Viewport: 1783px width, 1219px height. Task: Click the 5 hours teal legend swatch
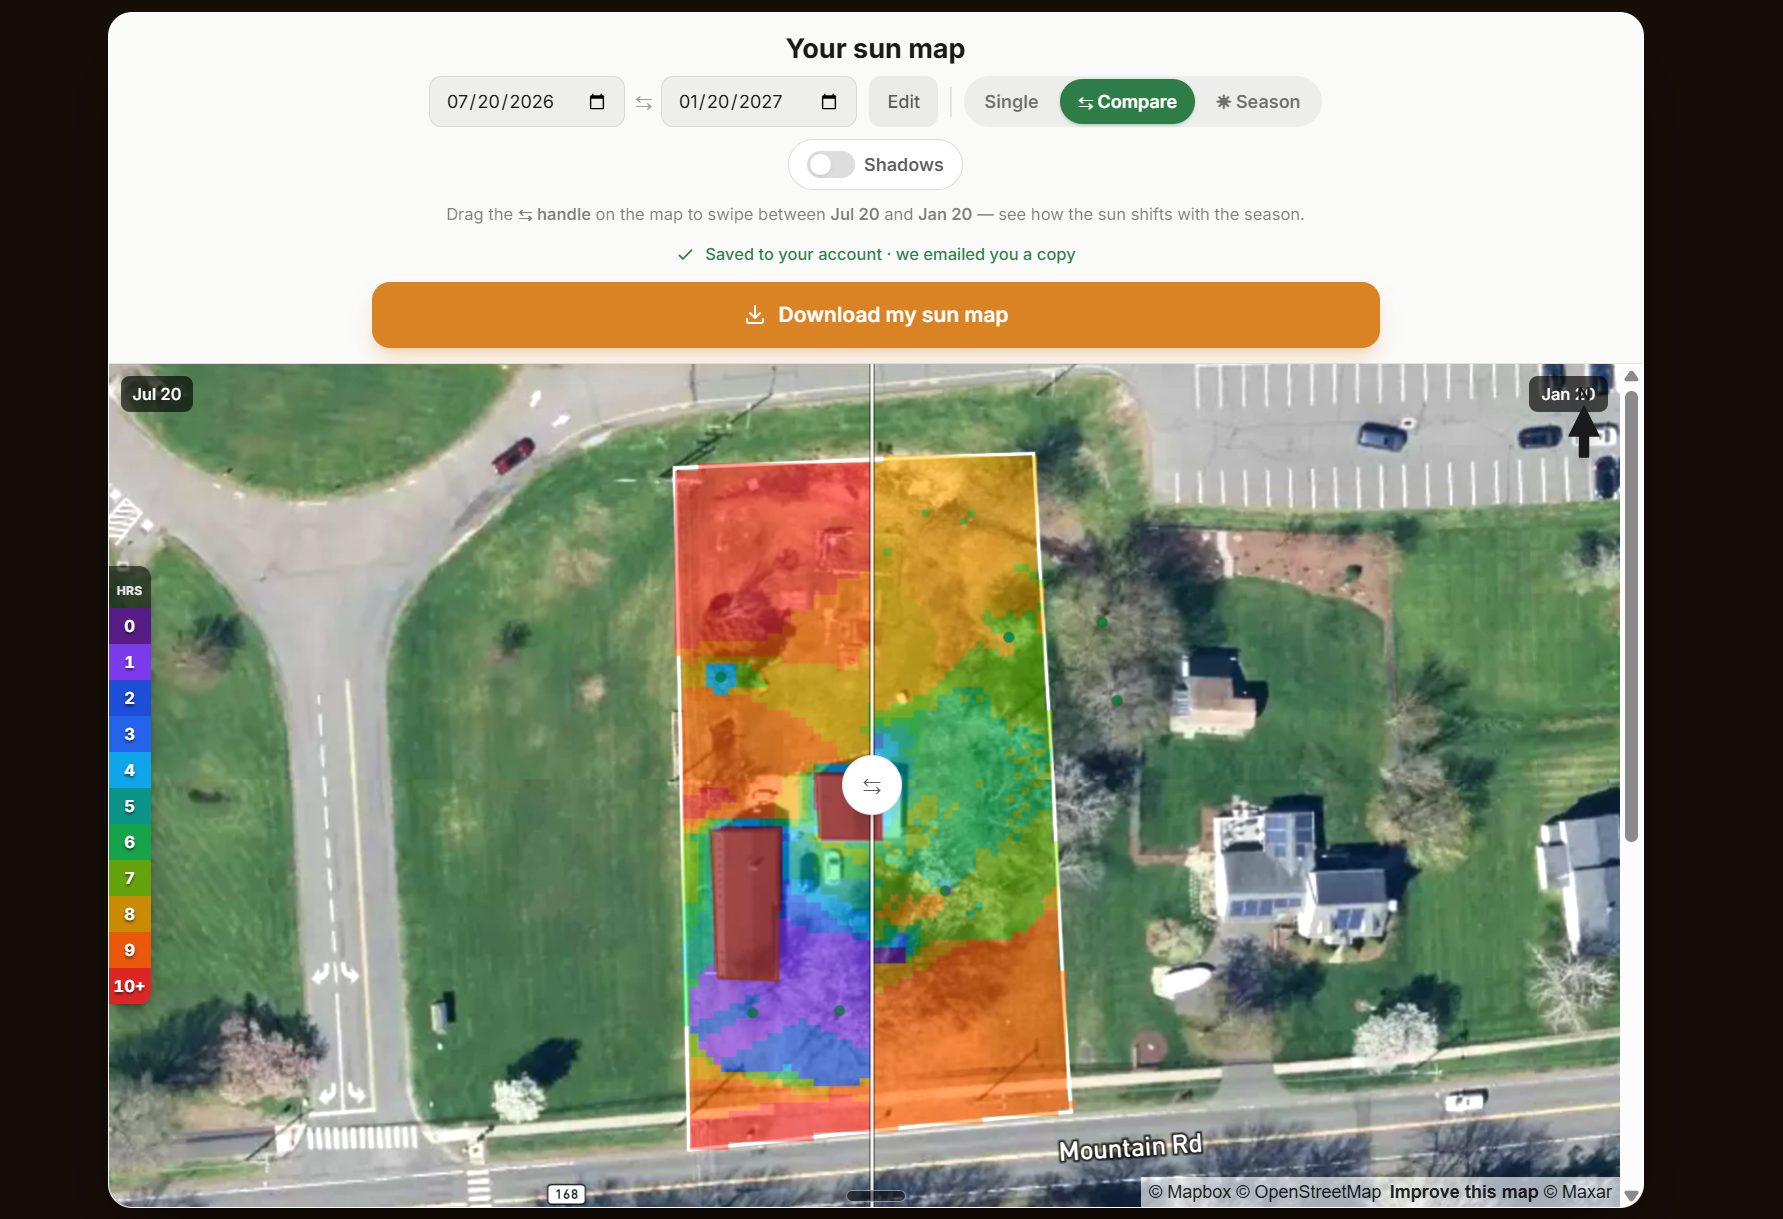coord(130,806)
